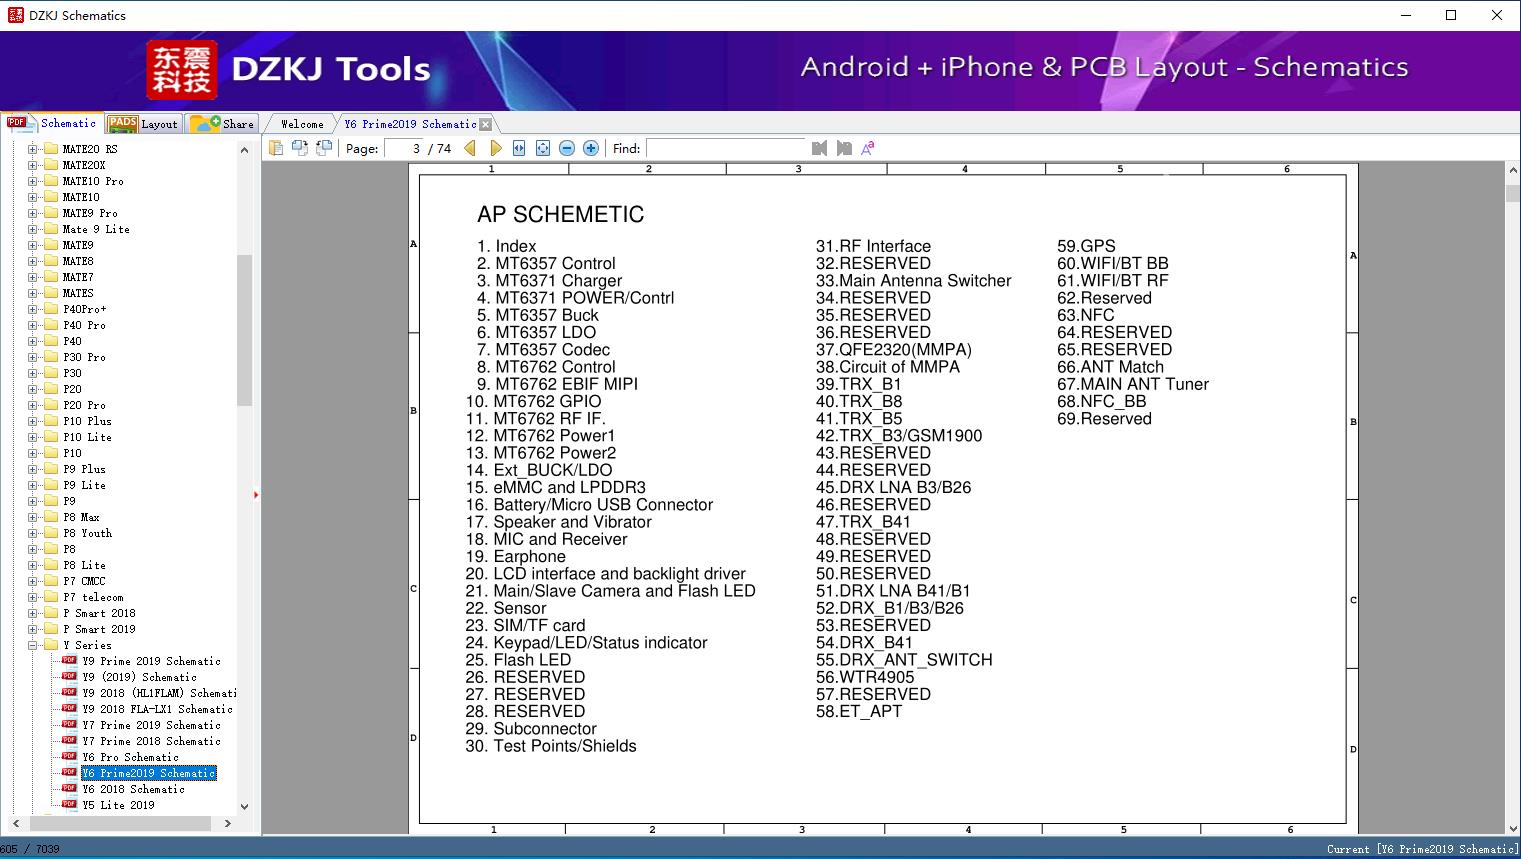This screenshot has width=1521, height=859.
Task: Switch to the Welcome document tab
Action: click(302, 124)
